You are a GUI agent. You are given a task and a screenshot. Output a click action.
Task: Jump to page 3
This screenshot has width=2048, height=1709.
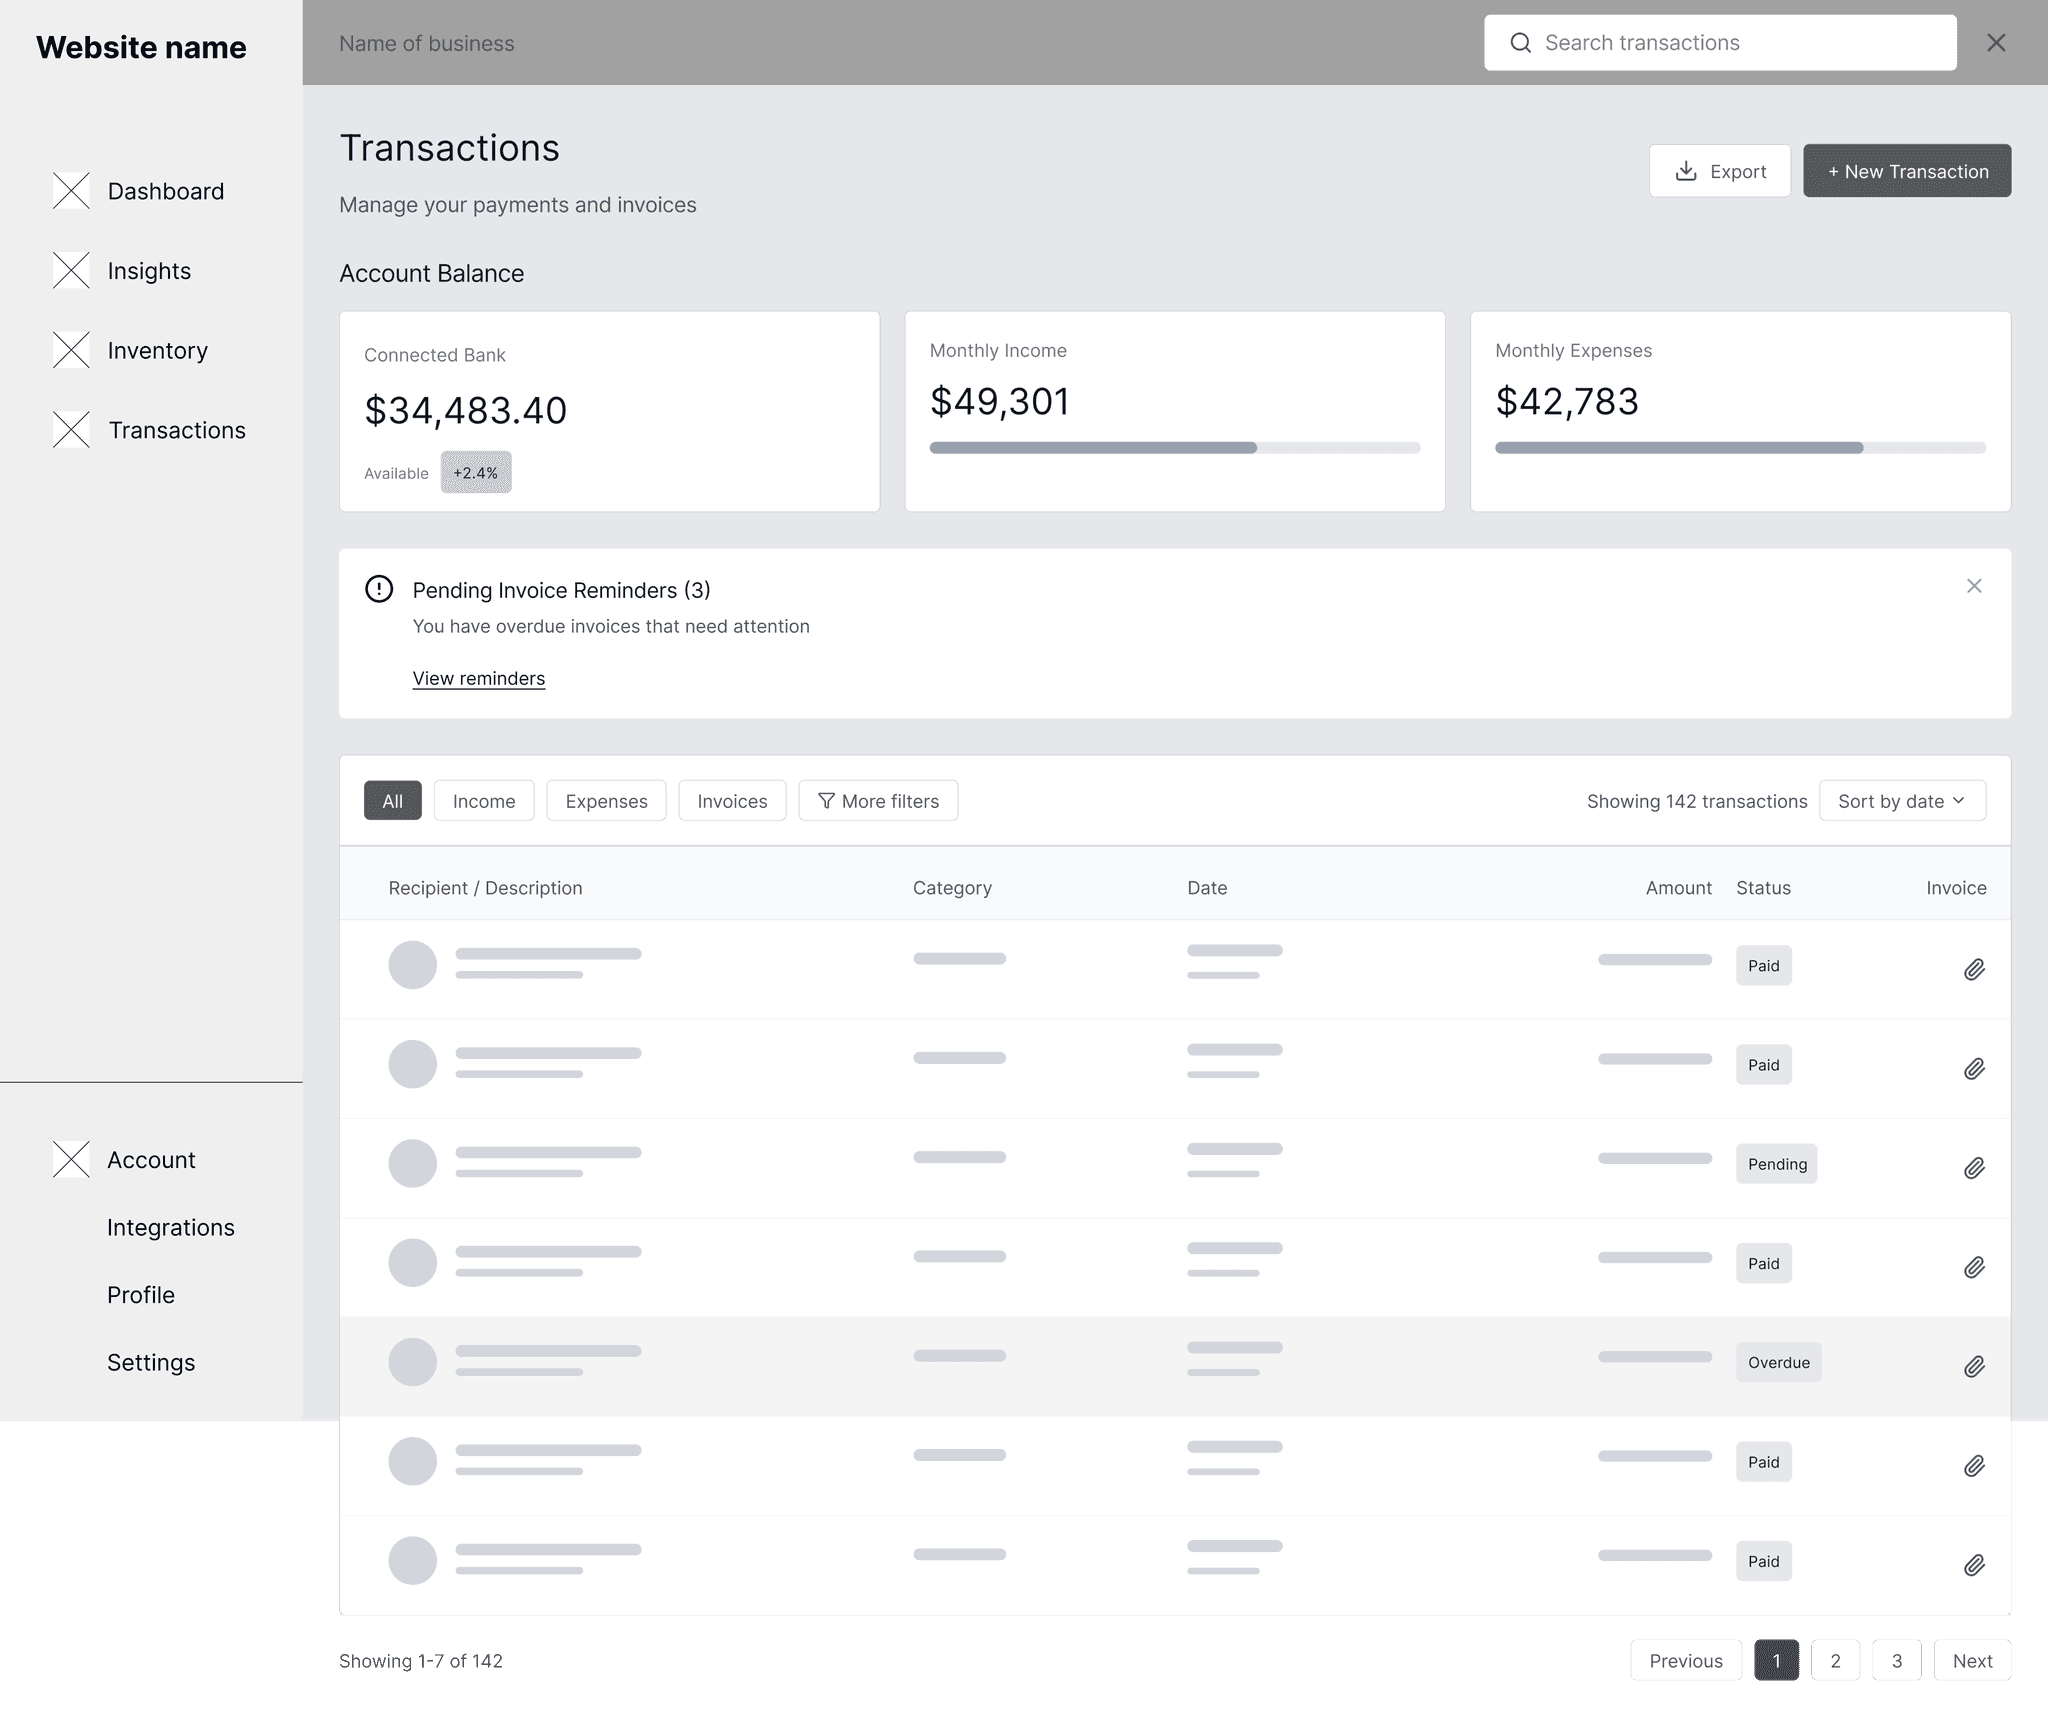pyautogui.click(x=1897, y=1661)
